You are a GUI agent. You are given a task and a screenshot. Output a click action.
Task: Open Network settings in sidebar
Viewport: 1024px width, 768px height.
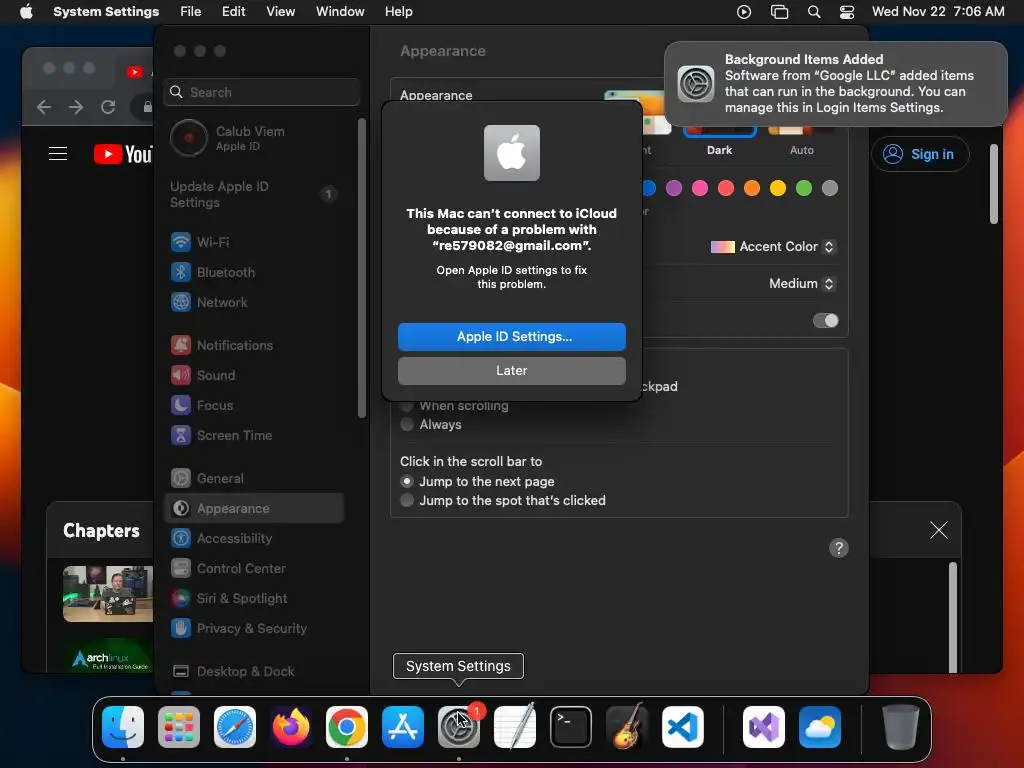tap(255, 302)
